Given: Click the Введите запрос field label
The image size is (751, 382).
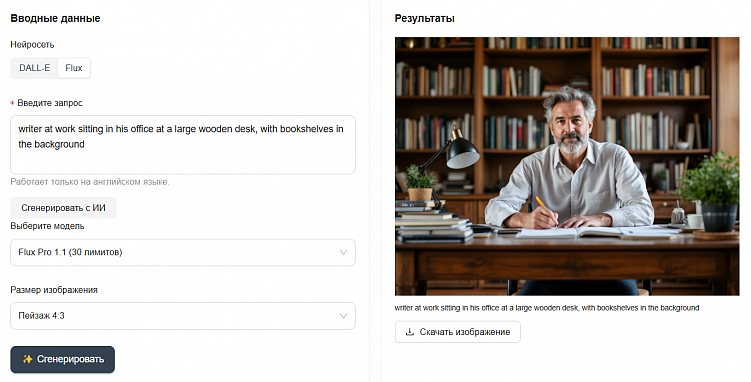Looking at the screenshot, I should [50, 103].
